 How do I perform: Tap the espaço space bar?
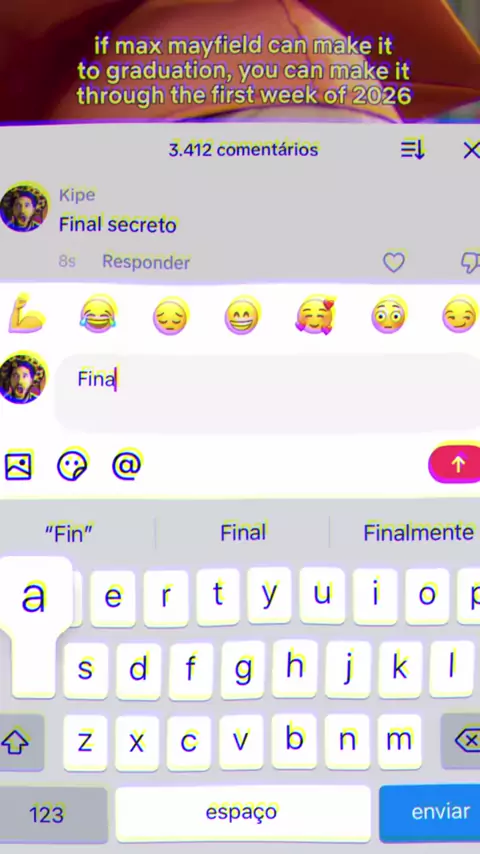[x=242, y=813]
